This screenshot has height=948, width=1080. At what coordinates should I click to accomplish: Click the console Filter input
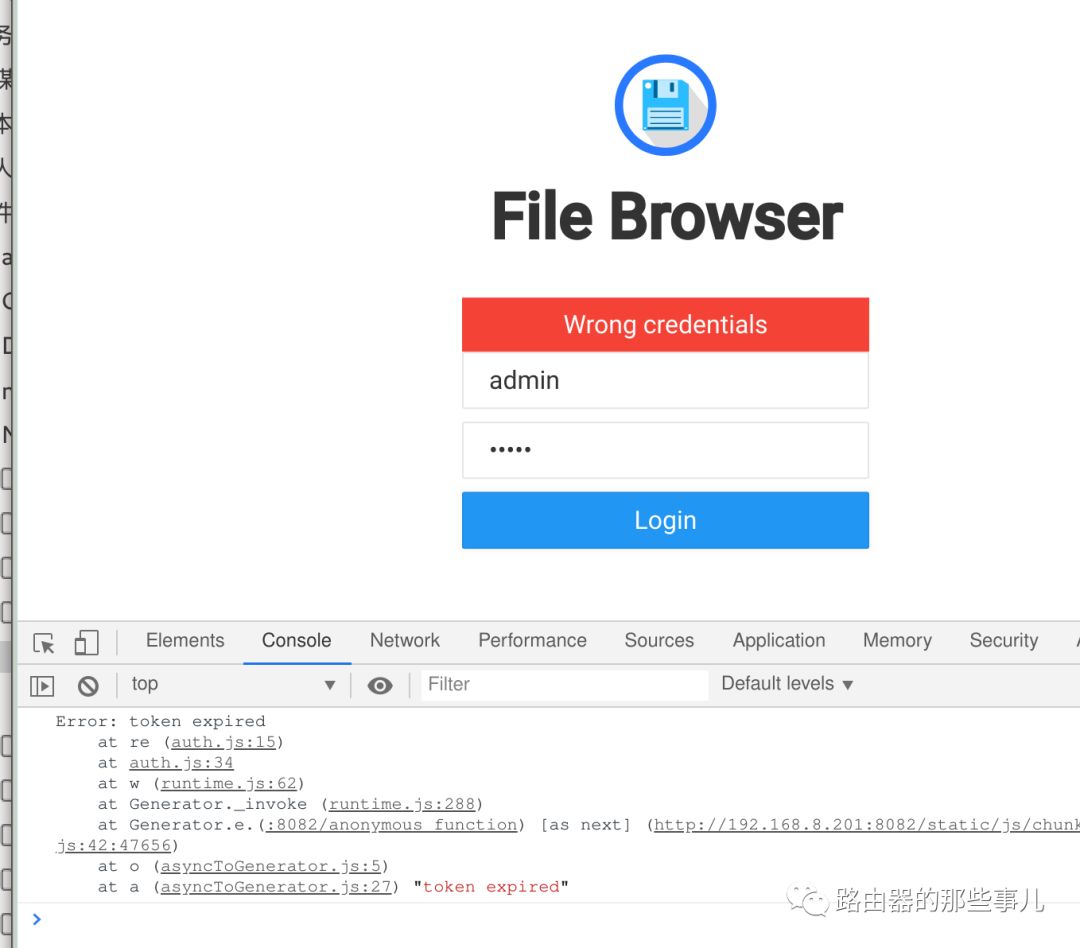pyautogui.click(x=564, y=684)
